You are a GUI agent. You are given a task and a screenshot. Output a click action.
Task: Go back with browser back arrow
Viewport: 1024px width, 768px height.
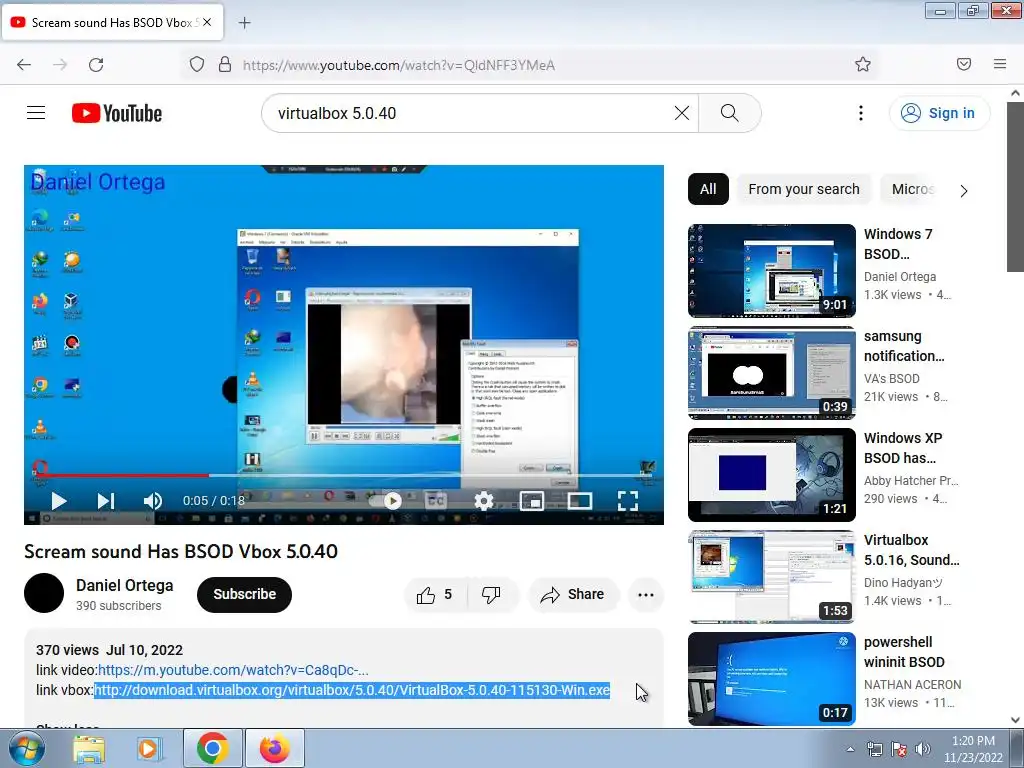point(24,64)
